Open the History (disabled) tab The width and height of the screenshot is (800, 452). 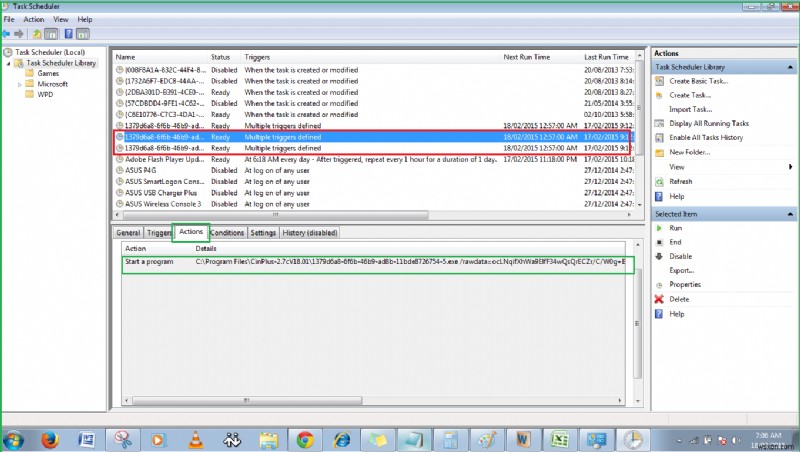(310, 233)
